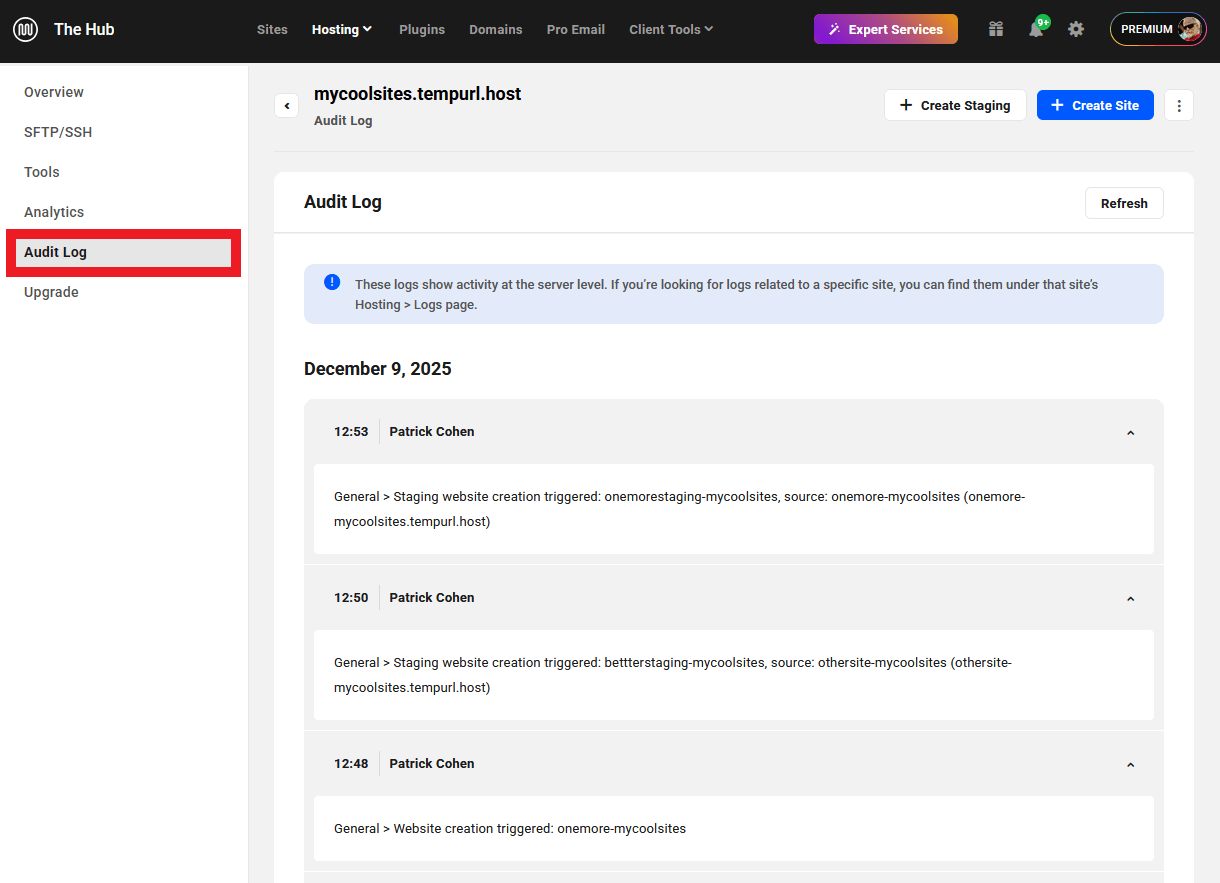Click the 12:50 timestamp
The height and width of the screenshot is (883, 1220).
coord(351,598)
